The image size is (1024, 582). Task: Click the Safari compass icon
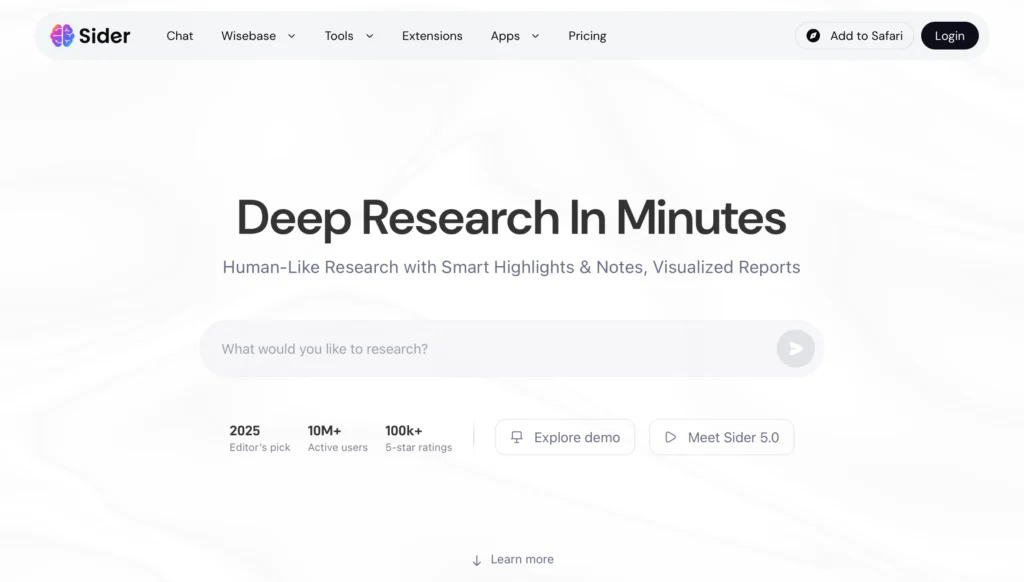[x=813, y=36]
